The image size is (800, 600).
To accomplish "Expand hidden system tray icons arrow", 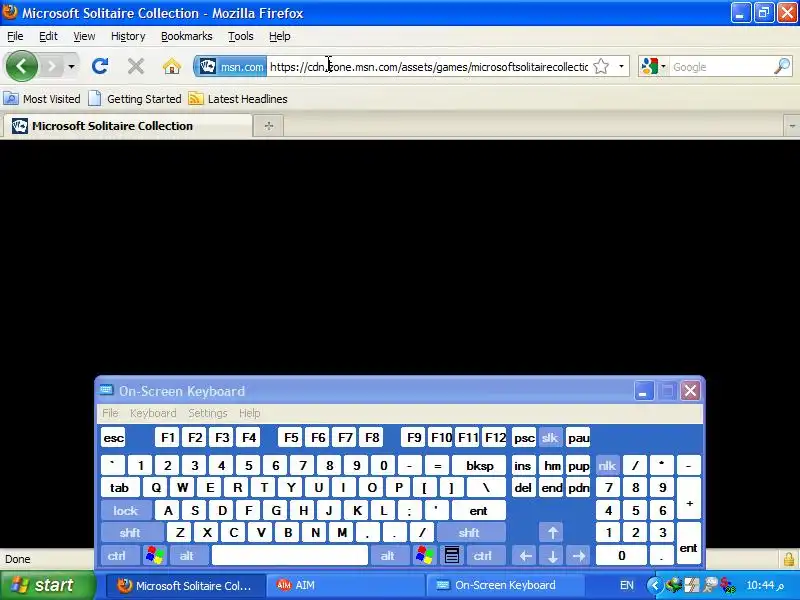I will (655, 585).
